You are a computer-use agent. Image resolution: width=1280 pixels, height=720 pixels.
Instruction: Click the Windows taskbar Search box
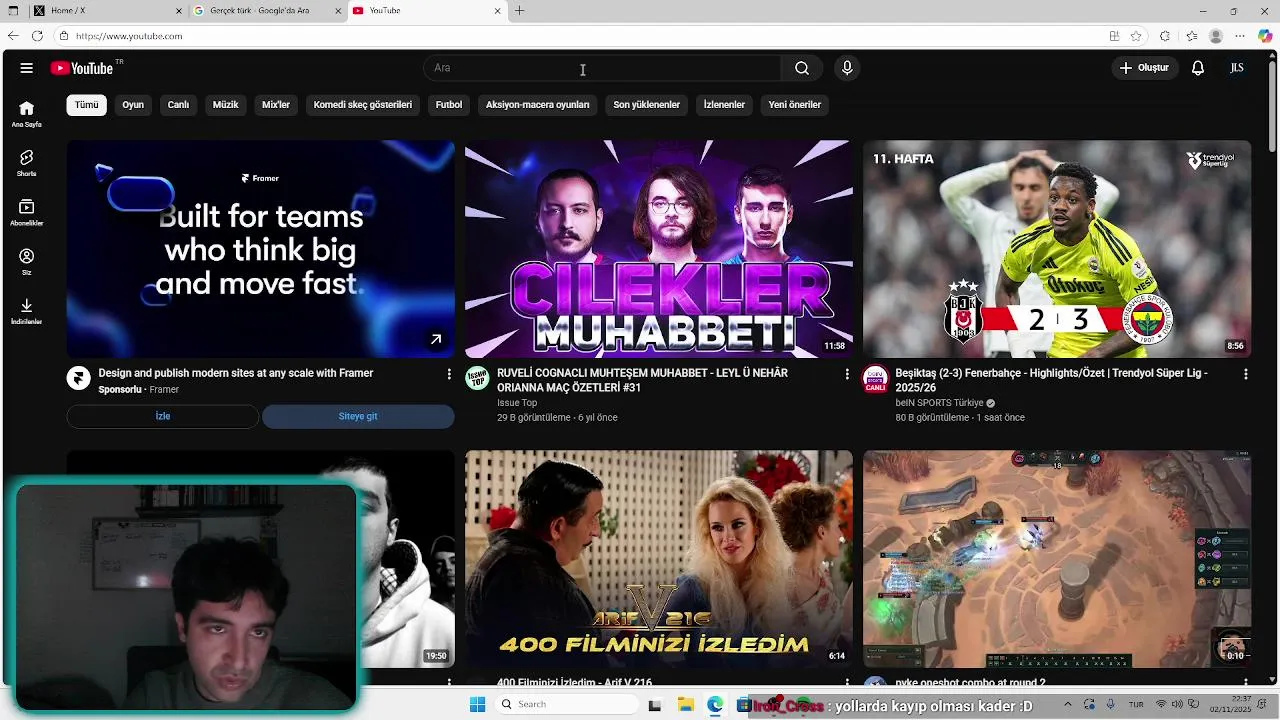(566, 705)
